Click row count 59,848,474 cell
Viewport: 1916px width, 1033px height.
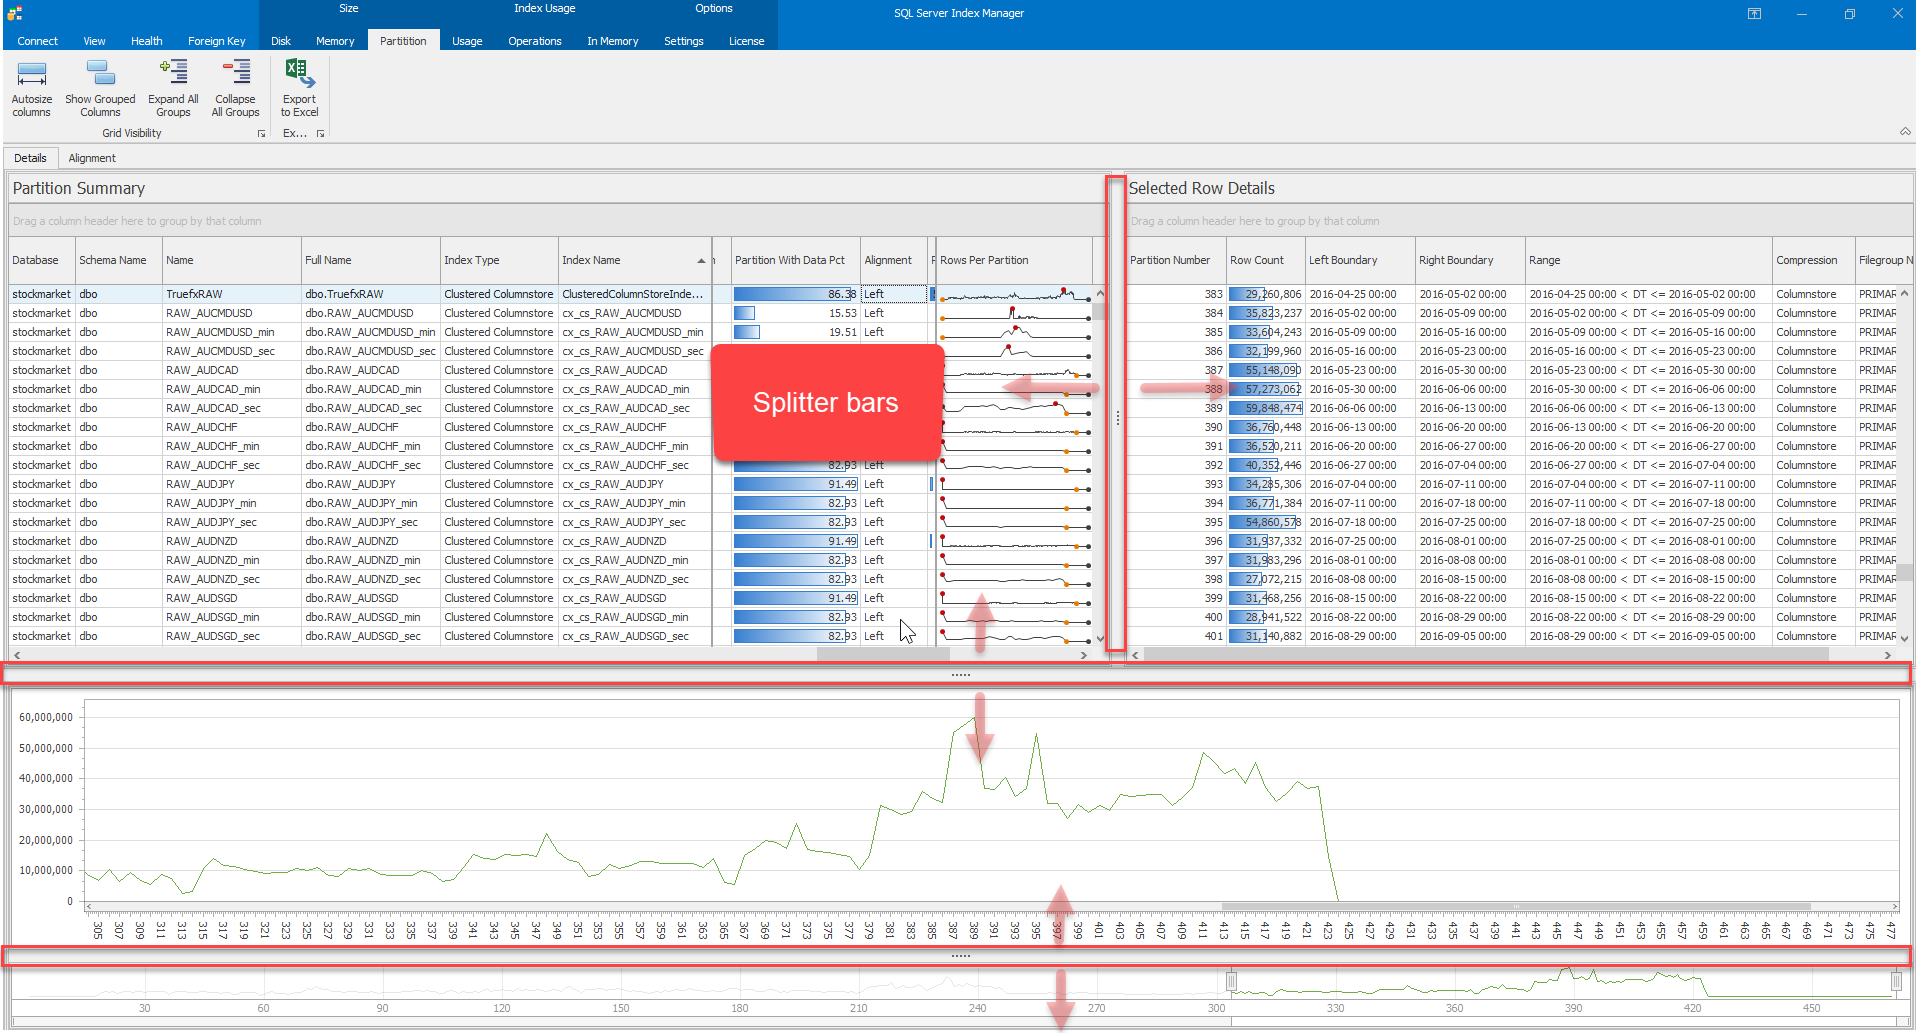coord(1266,408)
